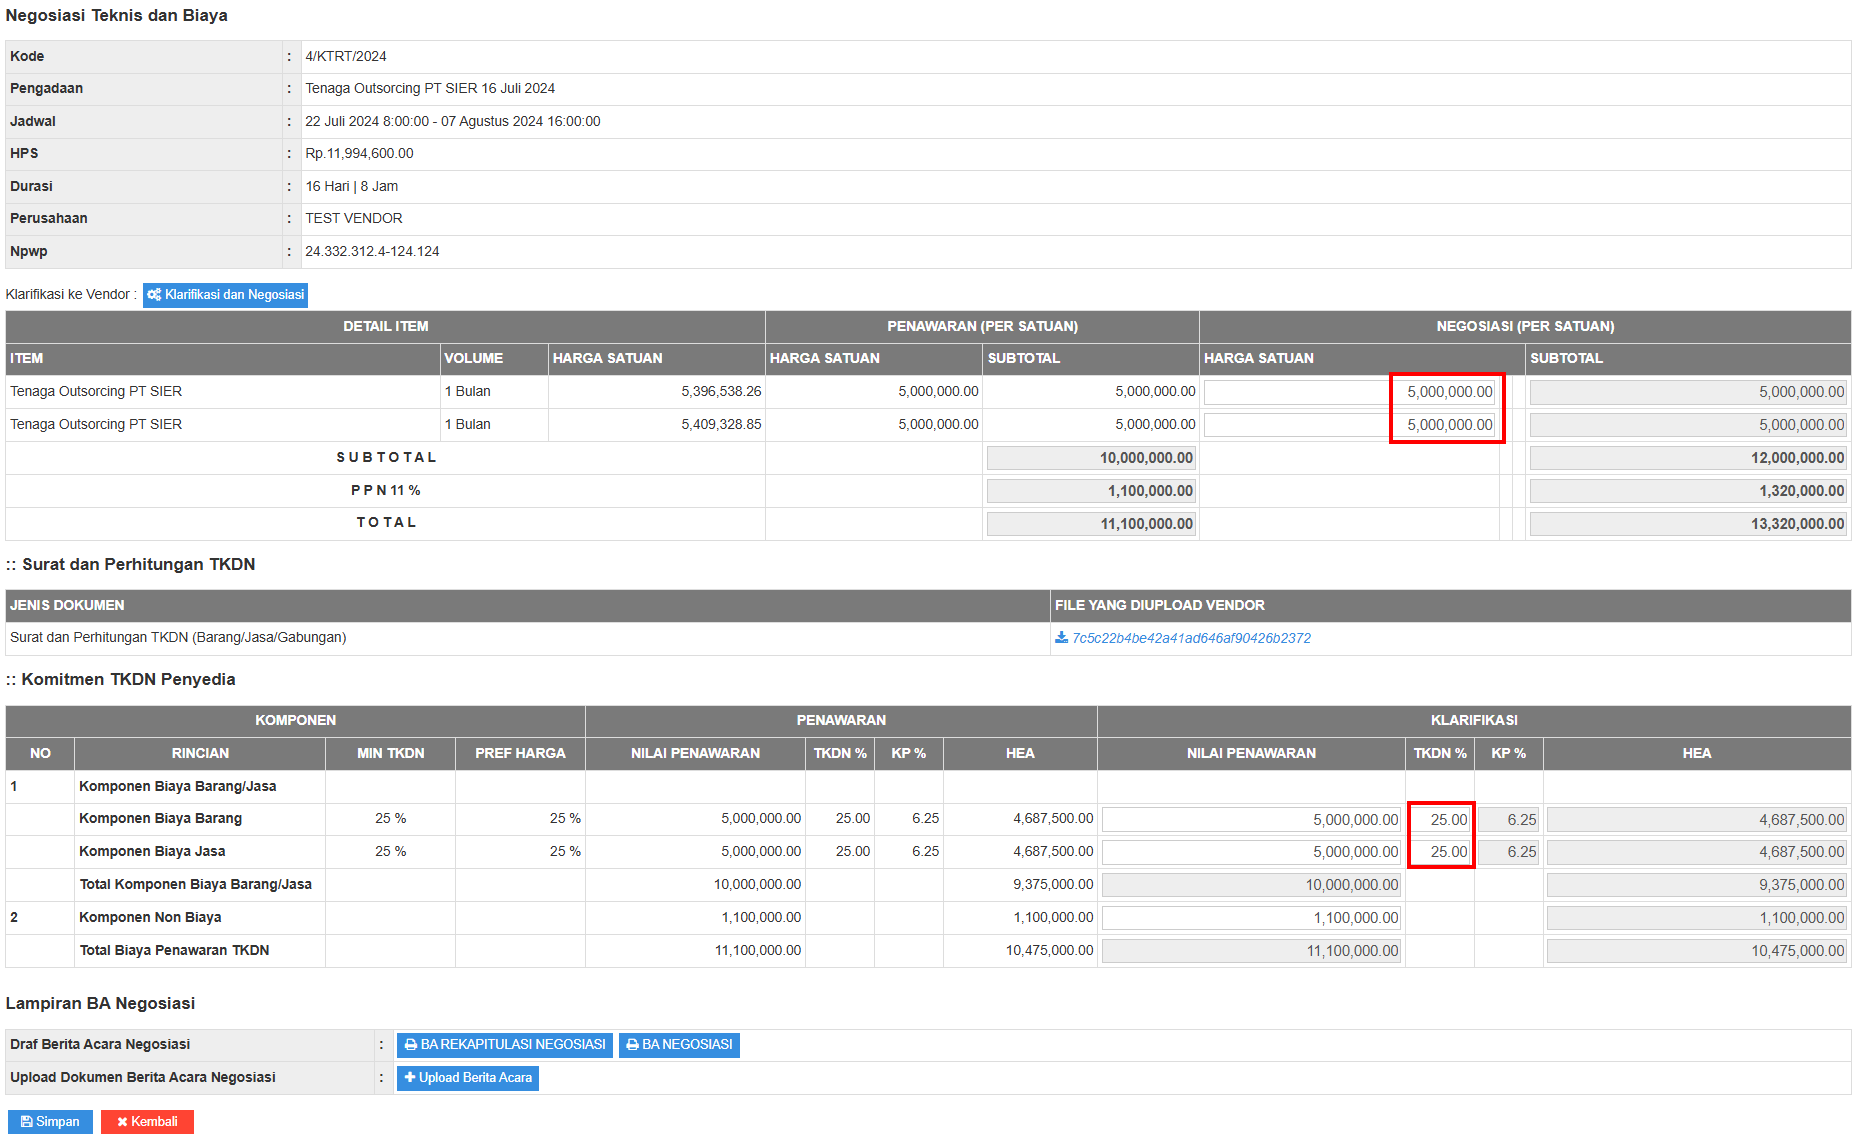Click the plus icon on Upload Berita Acara
1856x1138 pixels.
[410, 1078]
